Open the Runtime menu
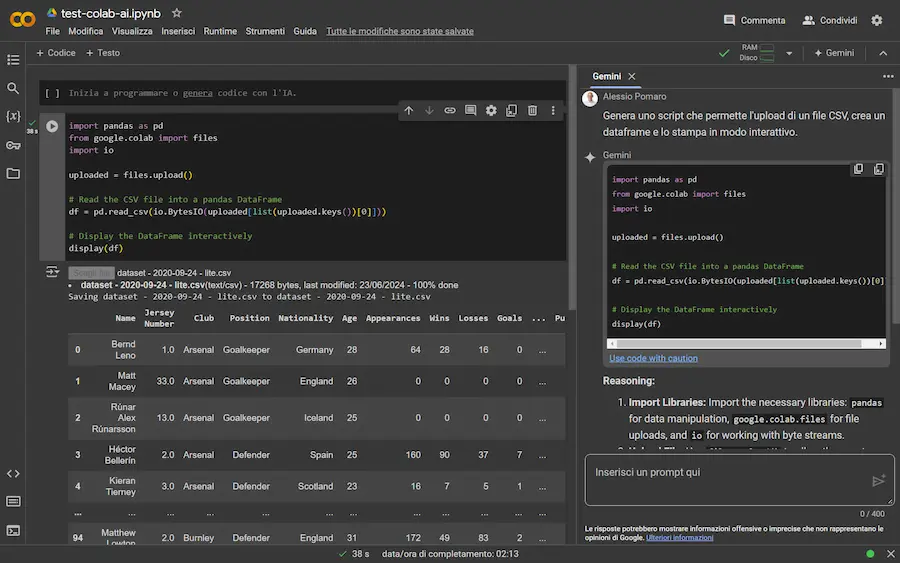This screenshot has height=563, width=900. pyautogui.click(x=220, y=31)
